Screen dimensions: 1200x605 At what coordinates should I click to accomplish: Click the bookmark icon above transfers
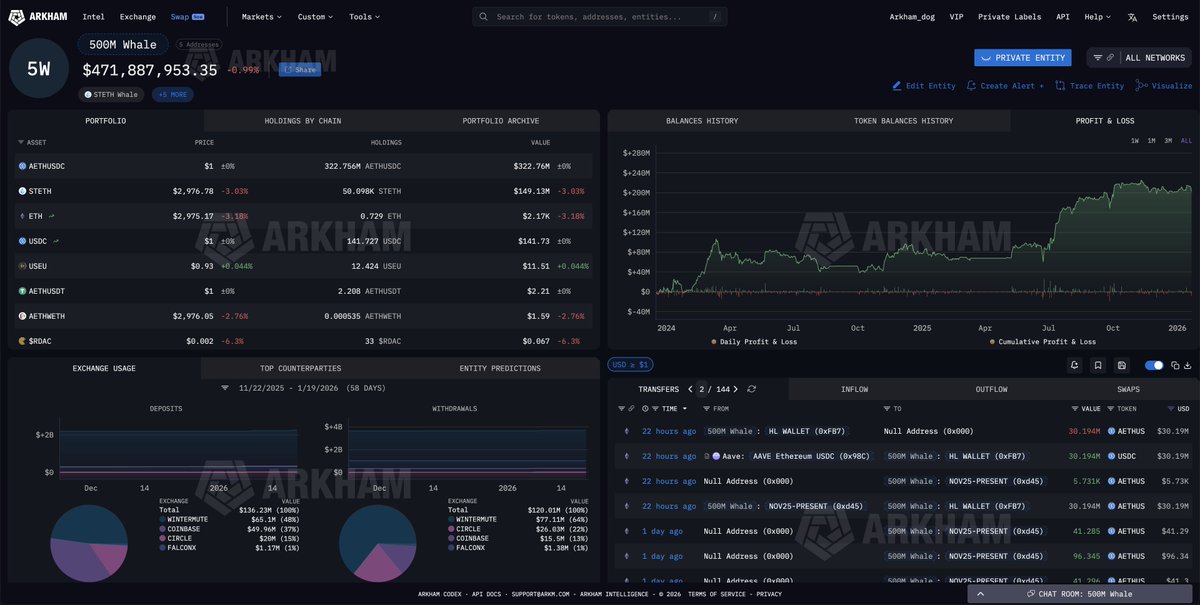(x=1098, y=366)
